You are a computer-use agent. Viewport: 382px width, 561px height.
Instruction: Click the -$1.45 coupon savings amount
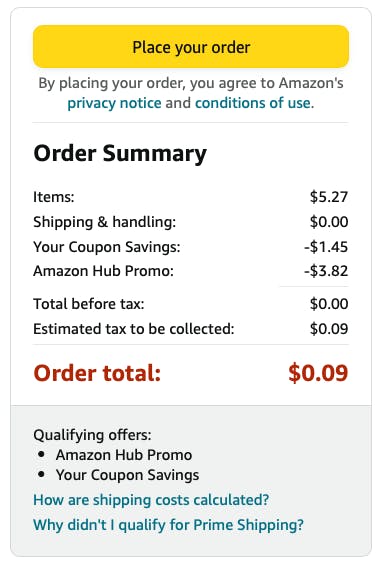(326, 247)
